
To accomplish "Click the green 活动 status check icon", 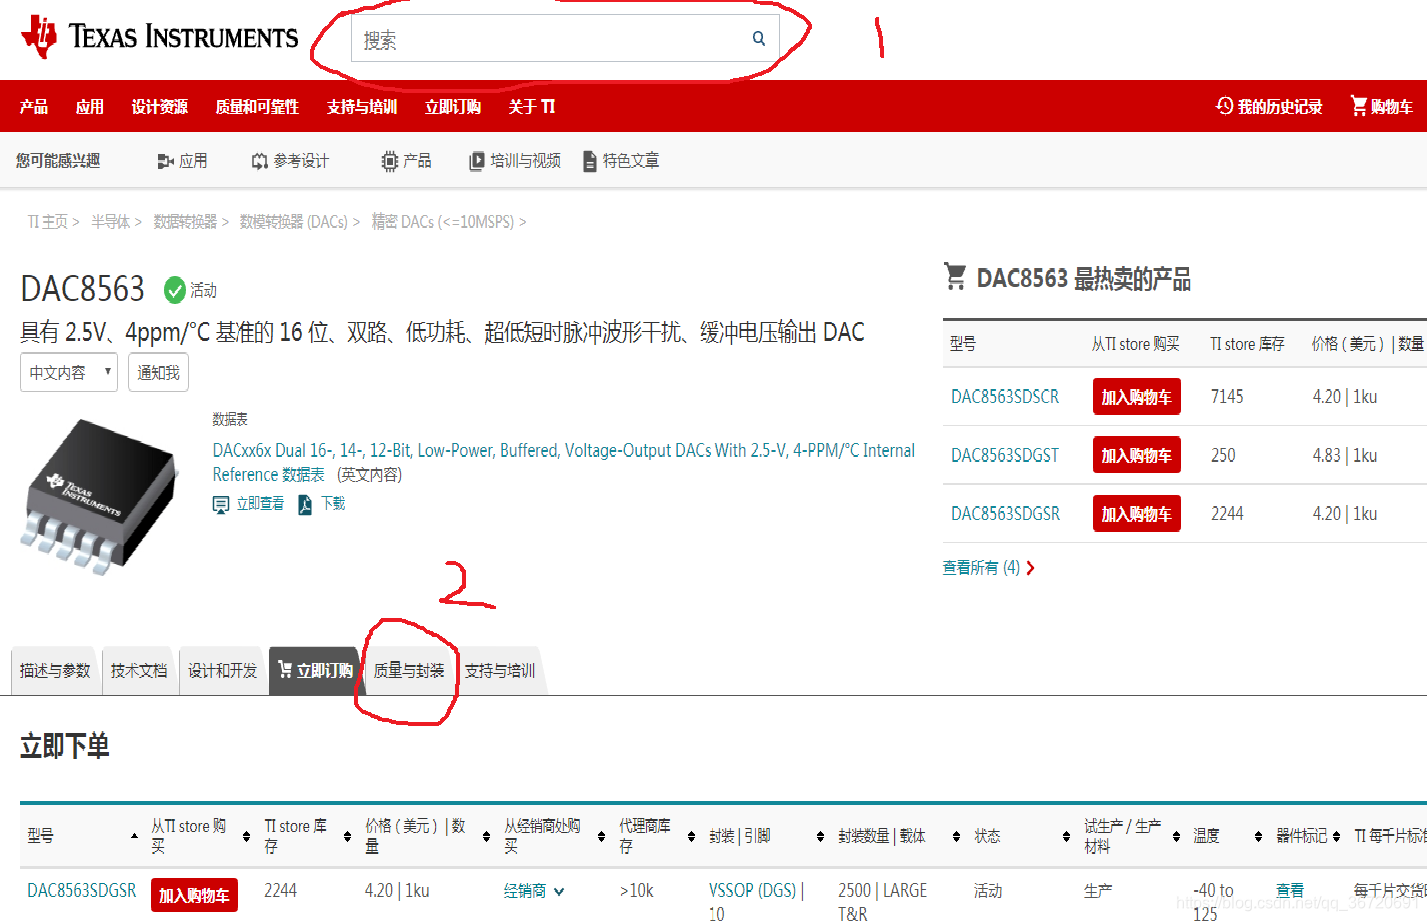I will 175,290.
